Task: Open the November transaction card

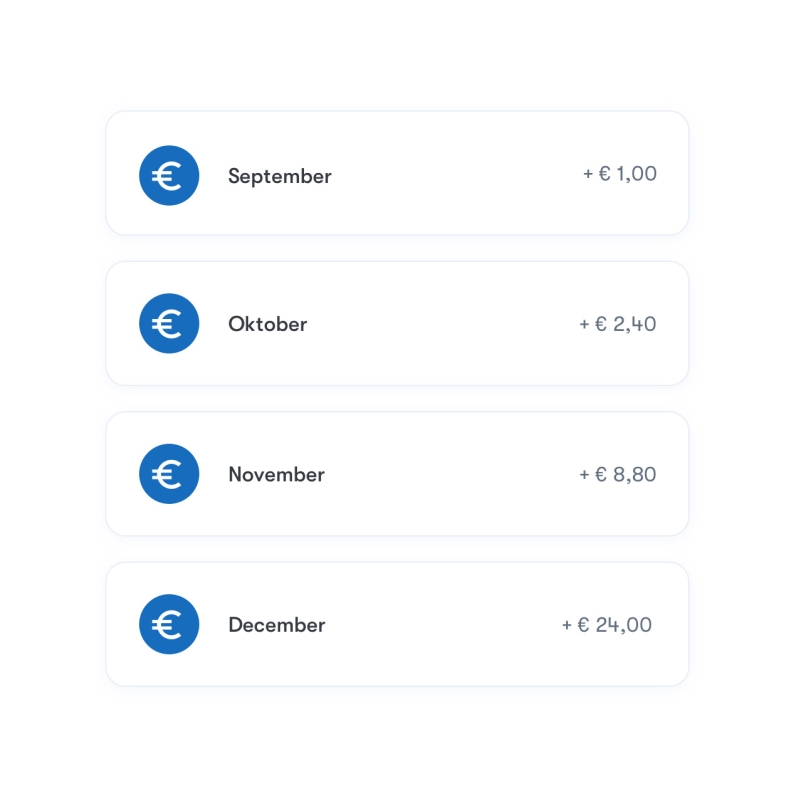Action: pos(397,474)
